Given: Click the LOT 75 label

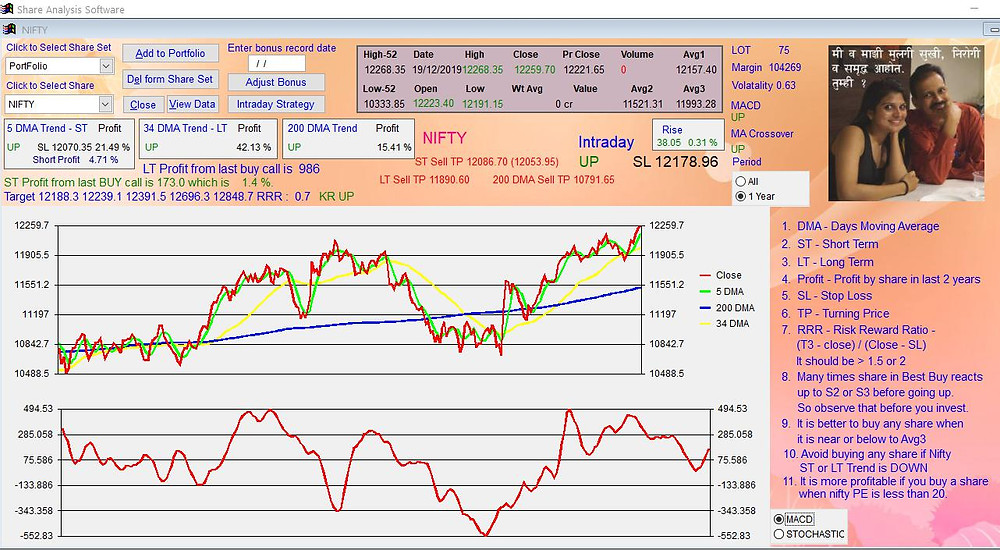Looking at the screenshot, I should pos(760,50).
